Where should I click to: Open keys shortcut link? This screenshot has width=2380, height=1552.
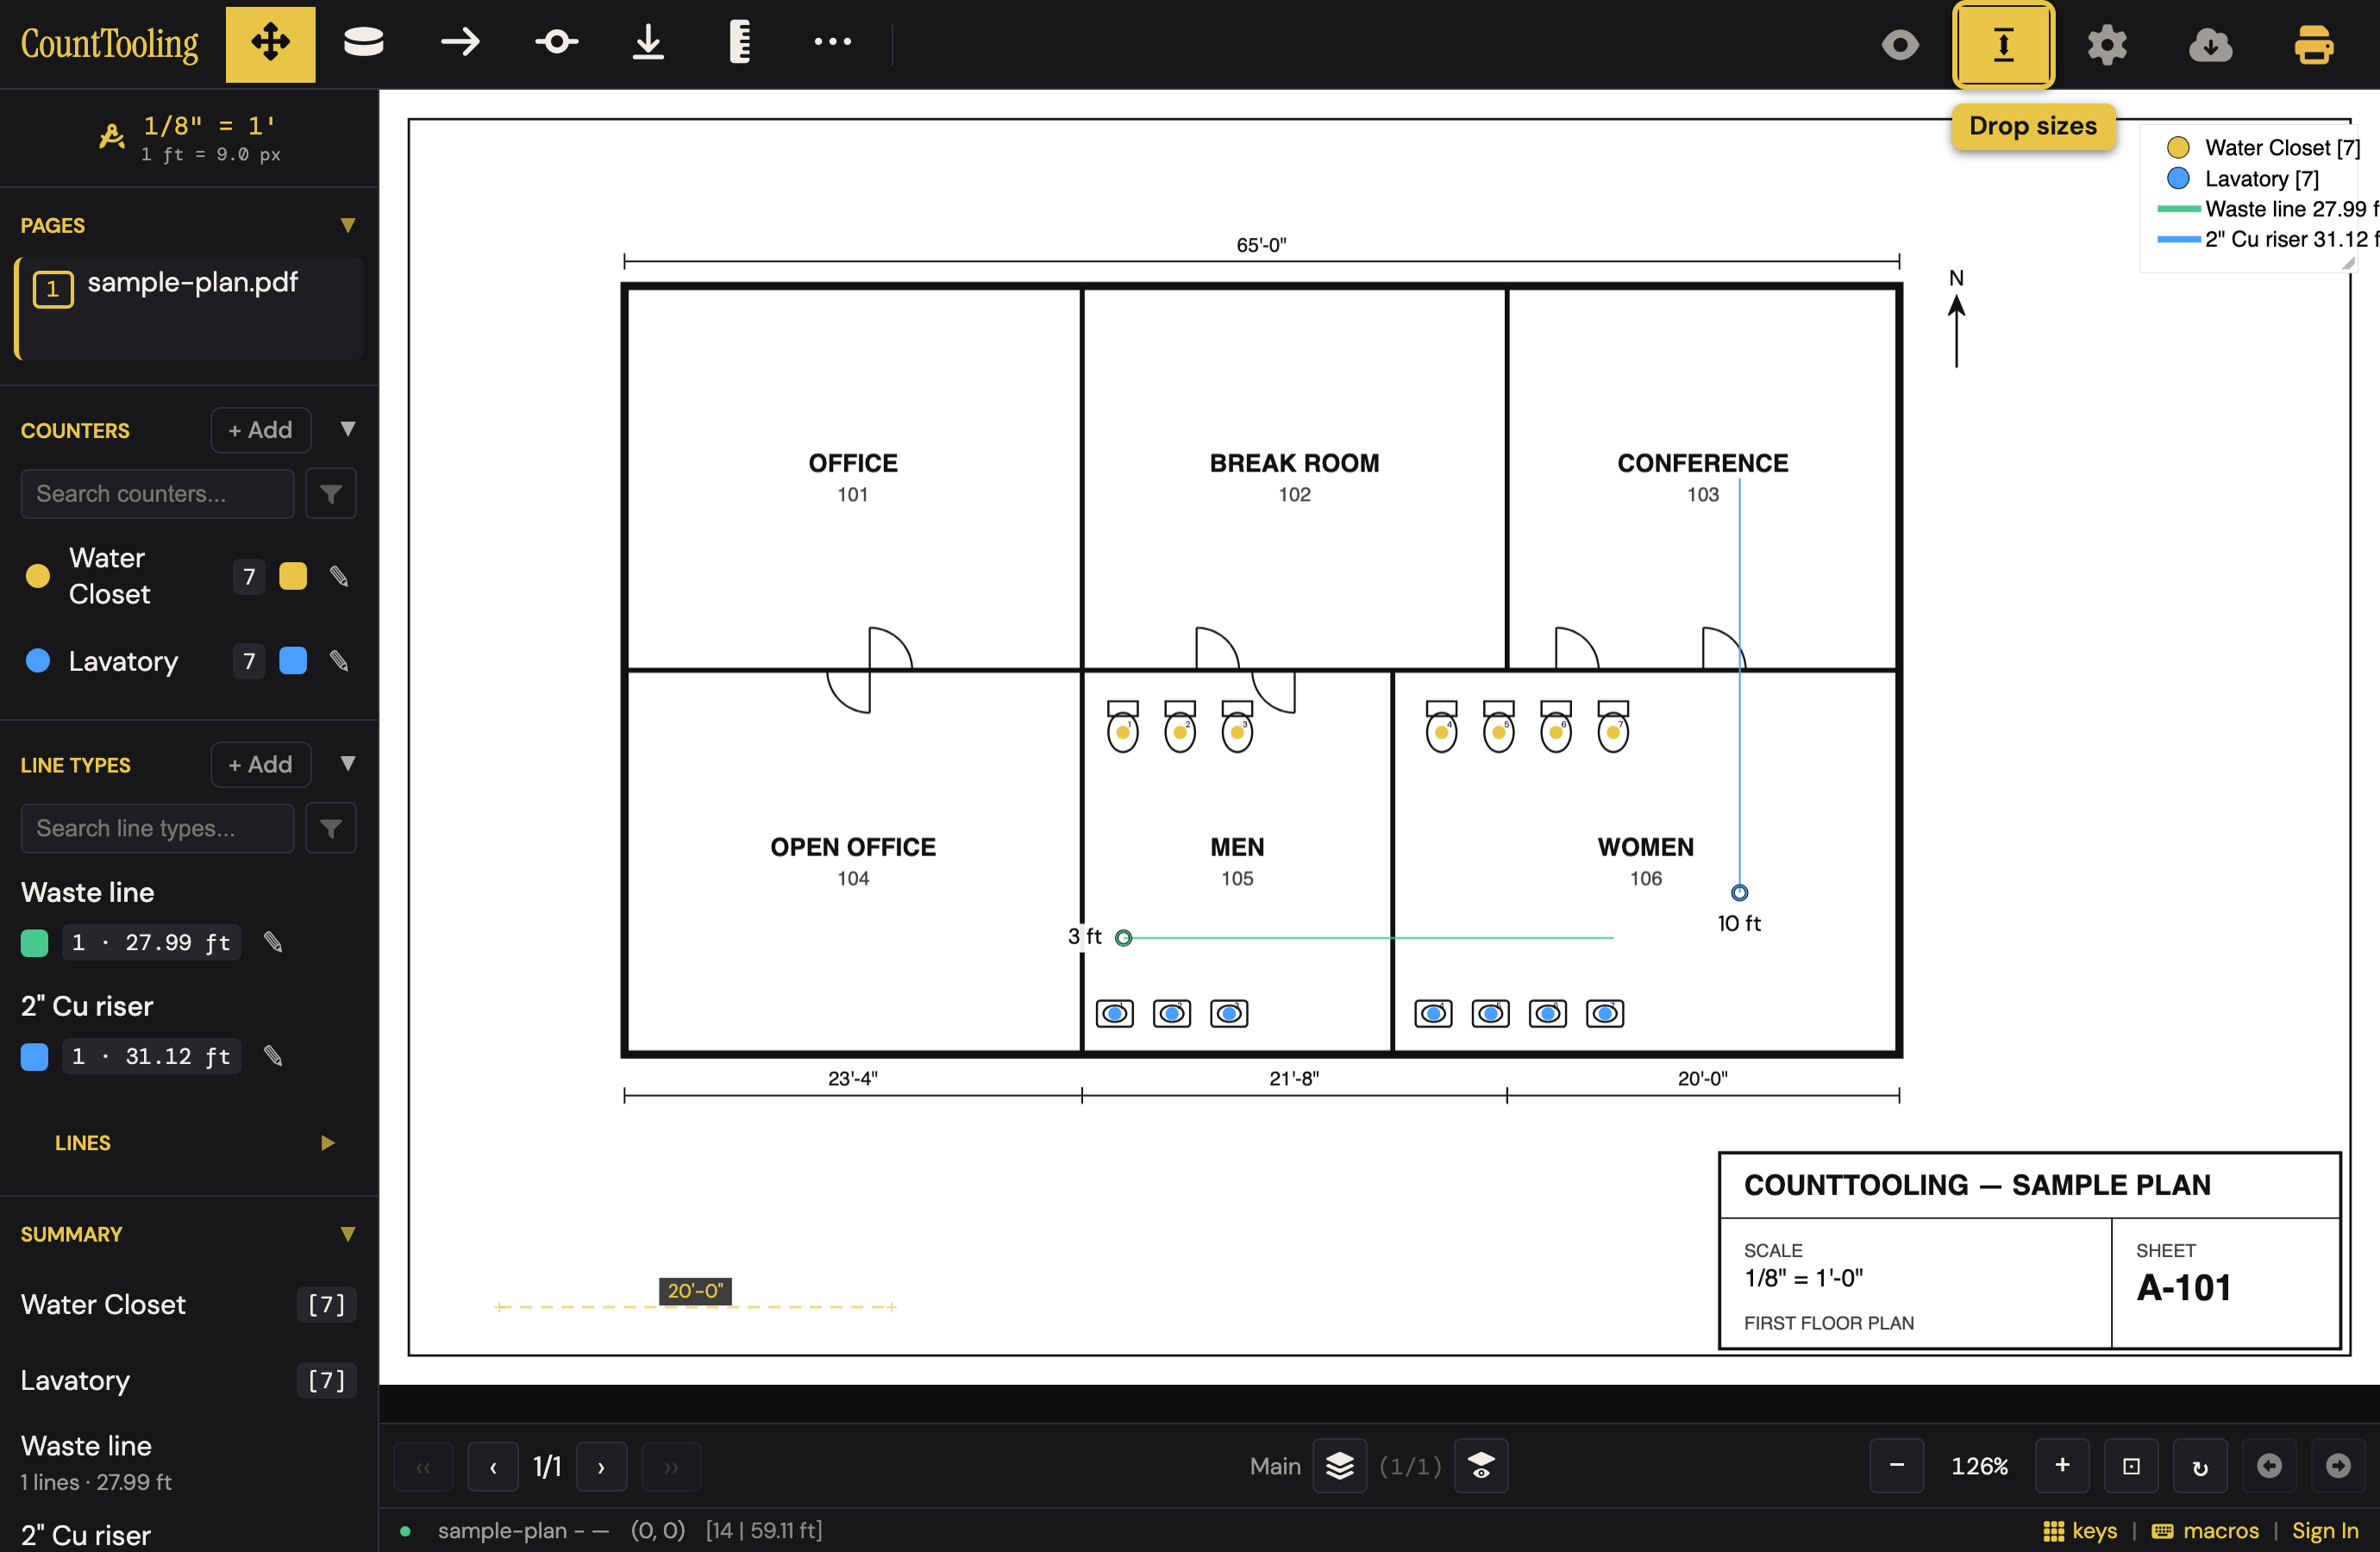pos(2080,1531)
